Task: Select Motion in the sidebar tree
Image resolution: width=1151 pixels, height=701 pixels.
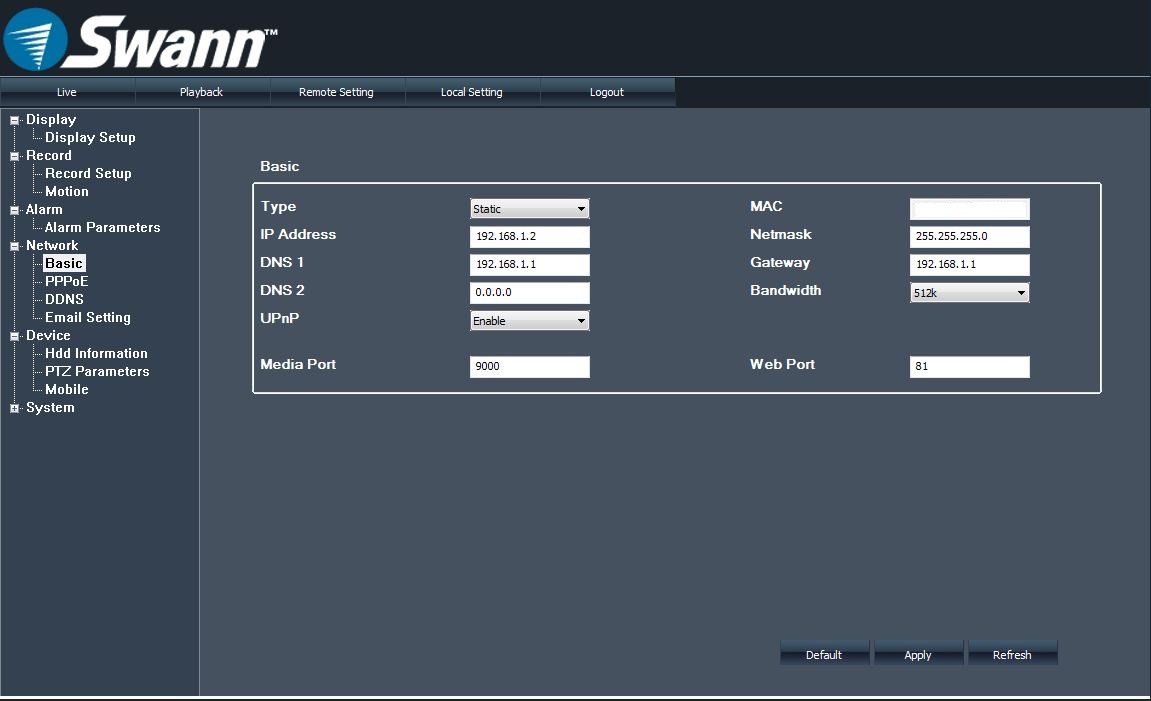Action: pos(67,191)
